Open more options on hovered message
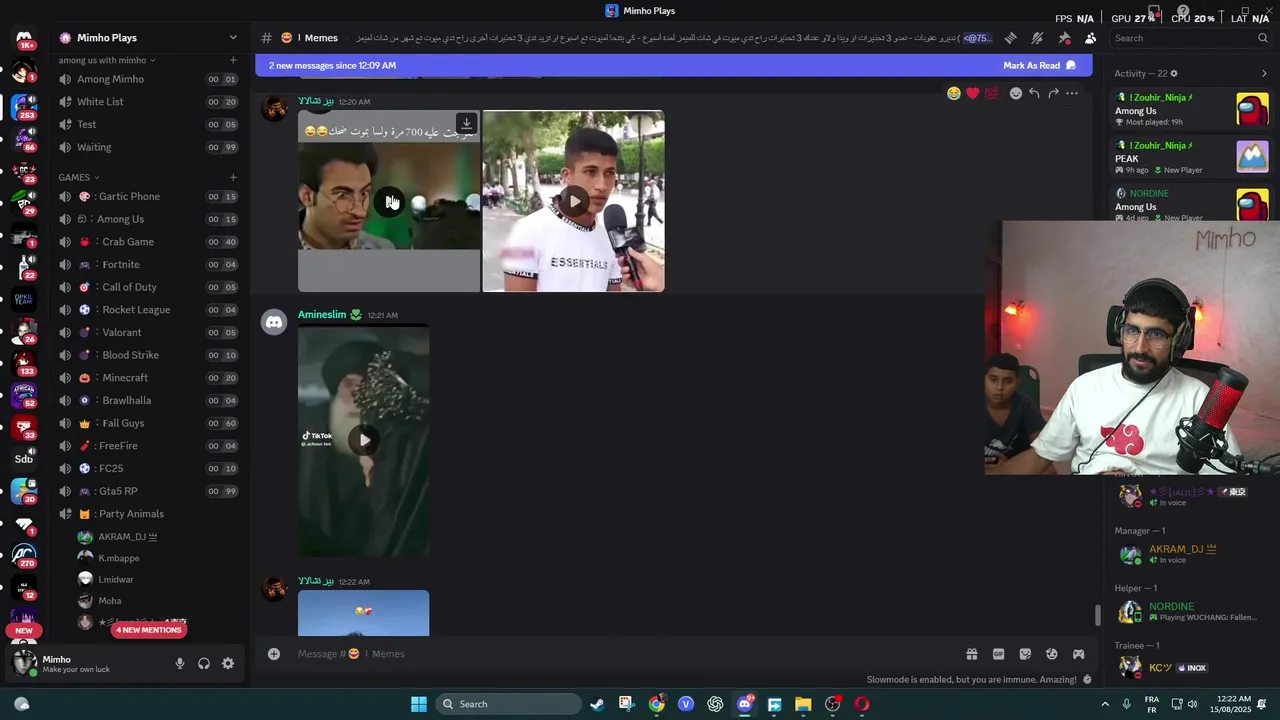Viewport: 1280px width, 720px height. pyautogui.click(x=1072, y=93)
